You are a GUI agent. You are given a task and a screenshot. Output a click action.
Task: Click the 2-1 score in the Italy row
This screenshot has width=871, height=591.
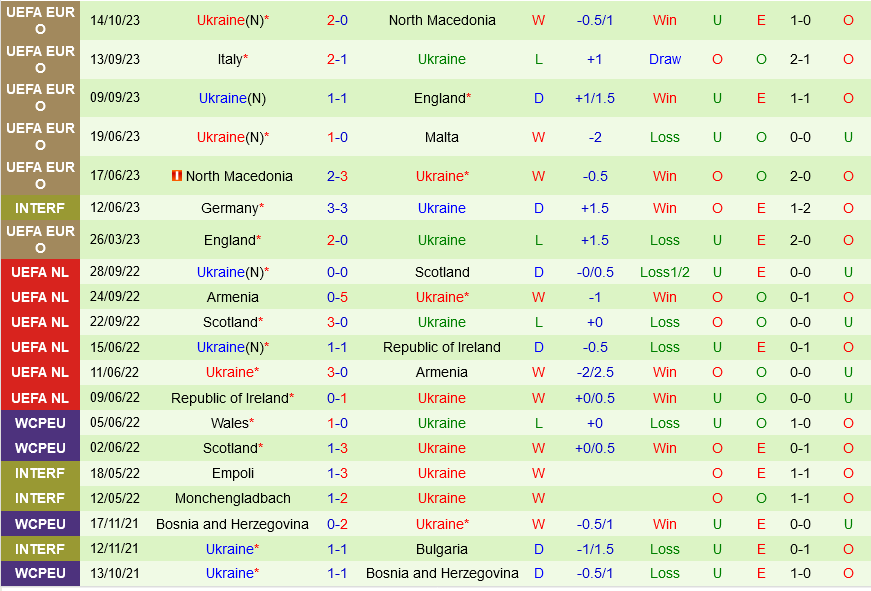[x=337, y=59]
